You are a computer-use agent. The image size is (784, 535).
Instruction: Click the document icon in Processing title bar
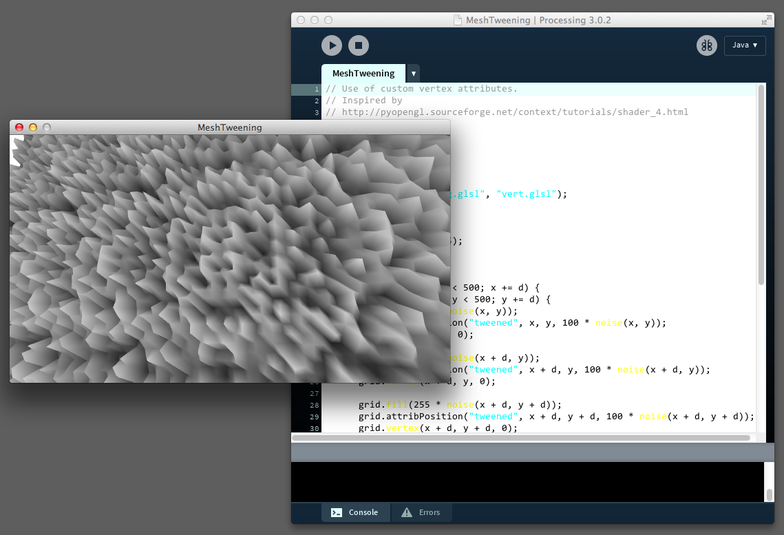tap(457, 20)
